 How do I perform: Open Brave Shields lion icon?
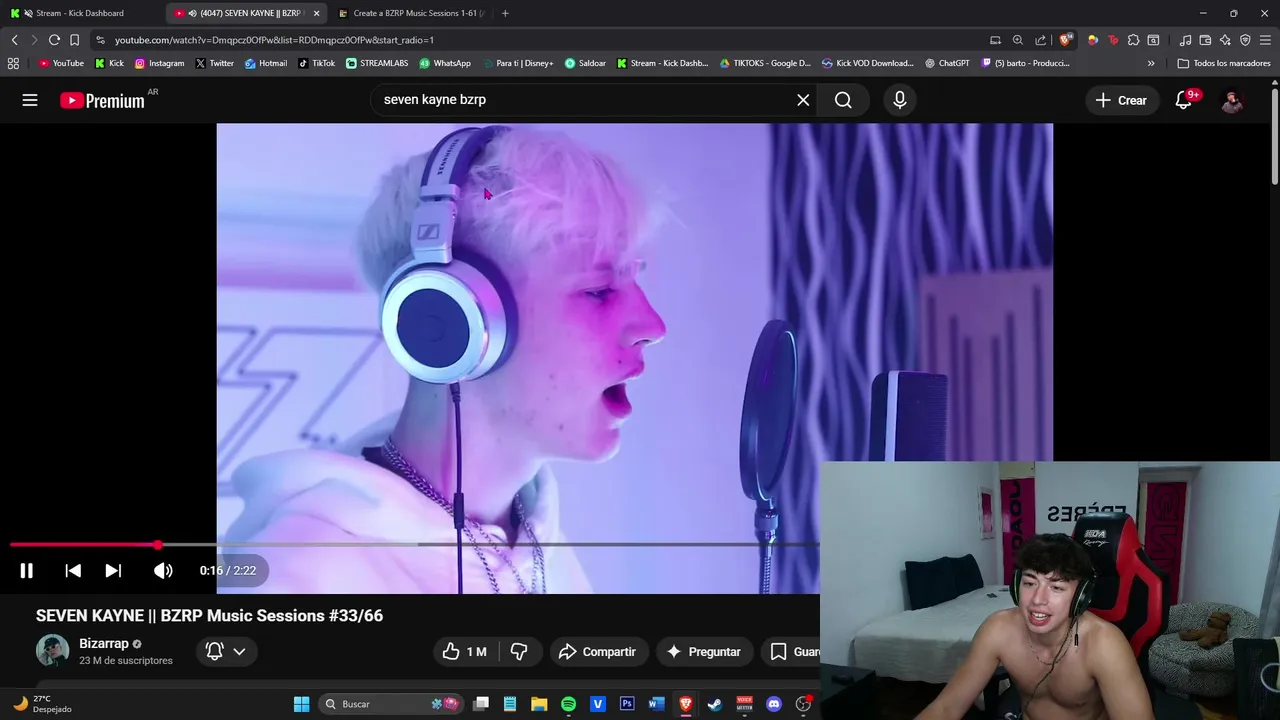pos(1066,40)
